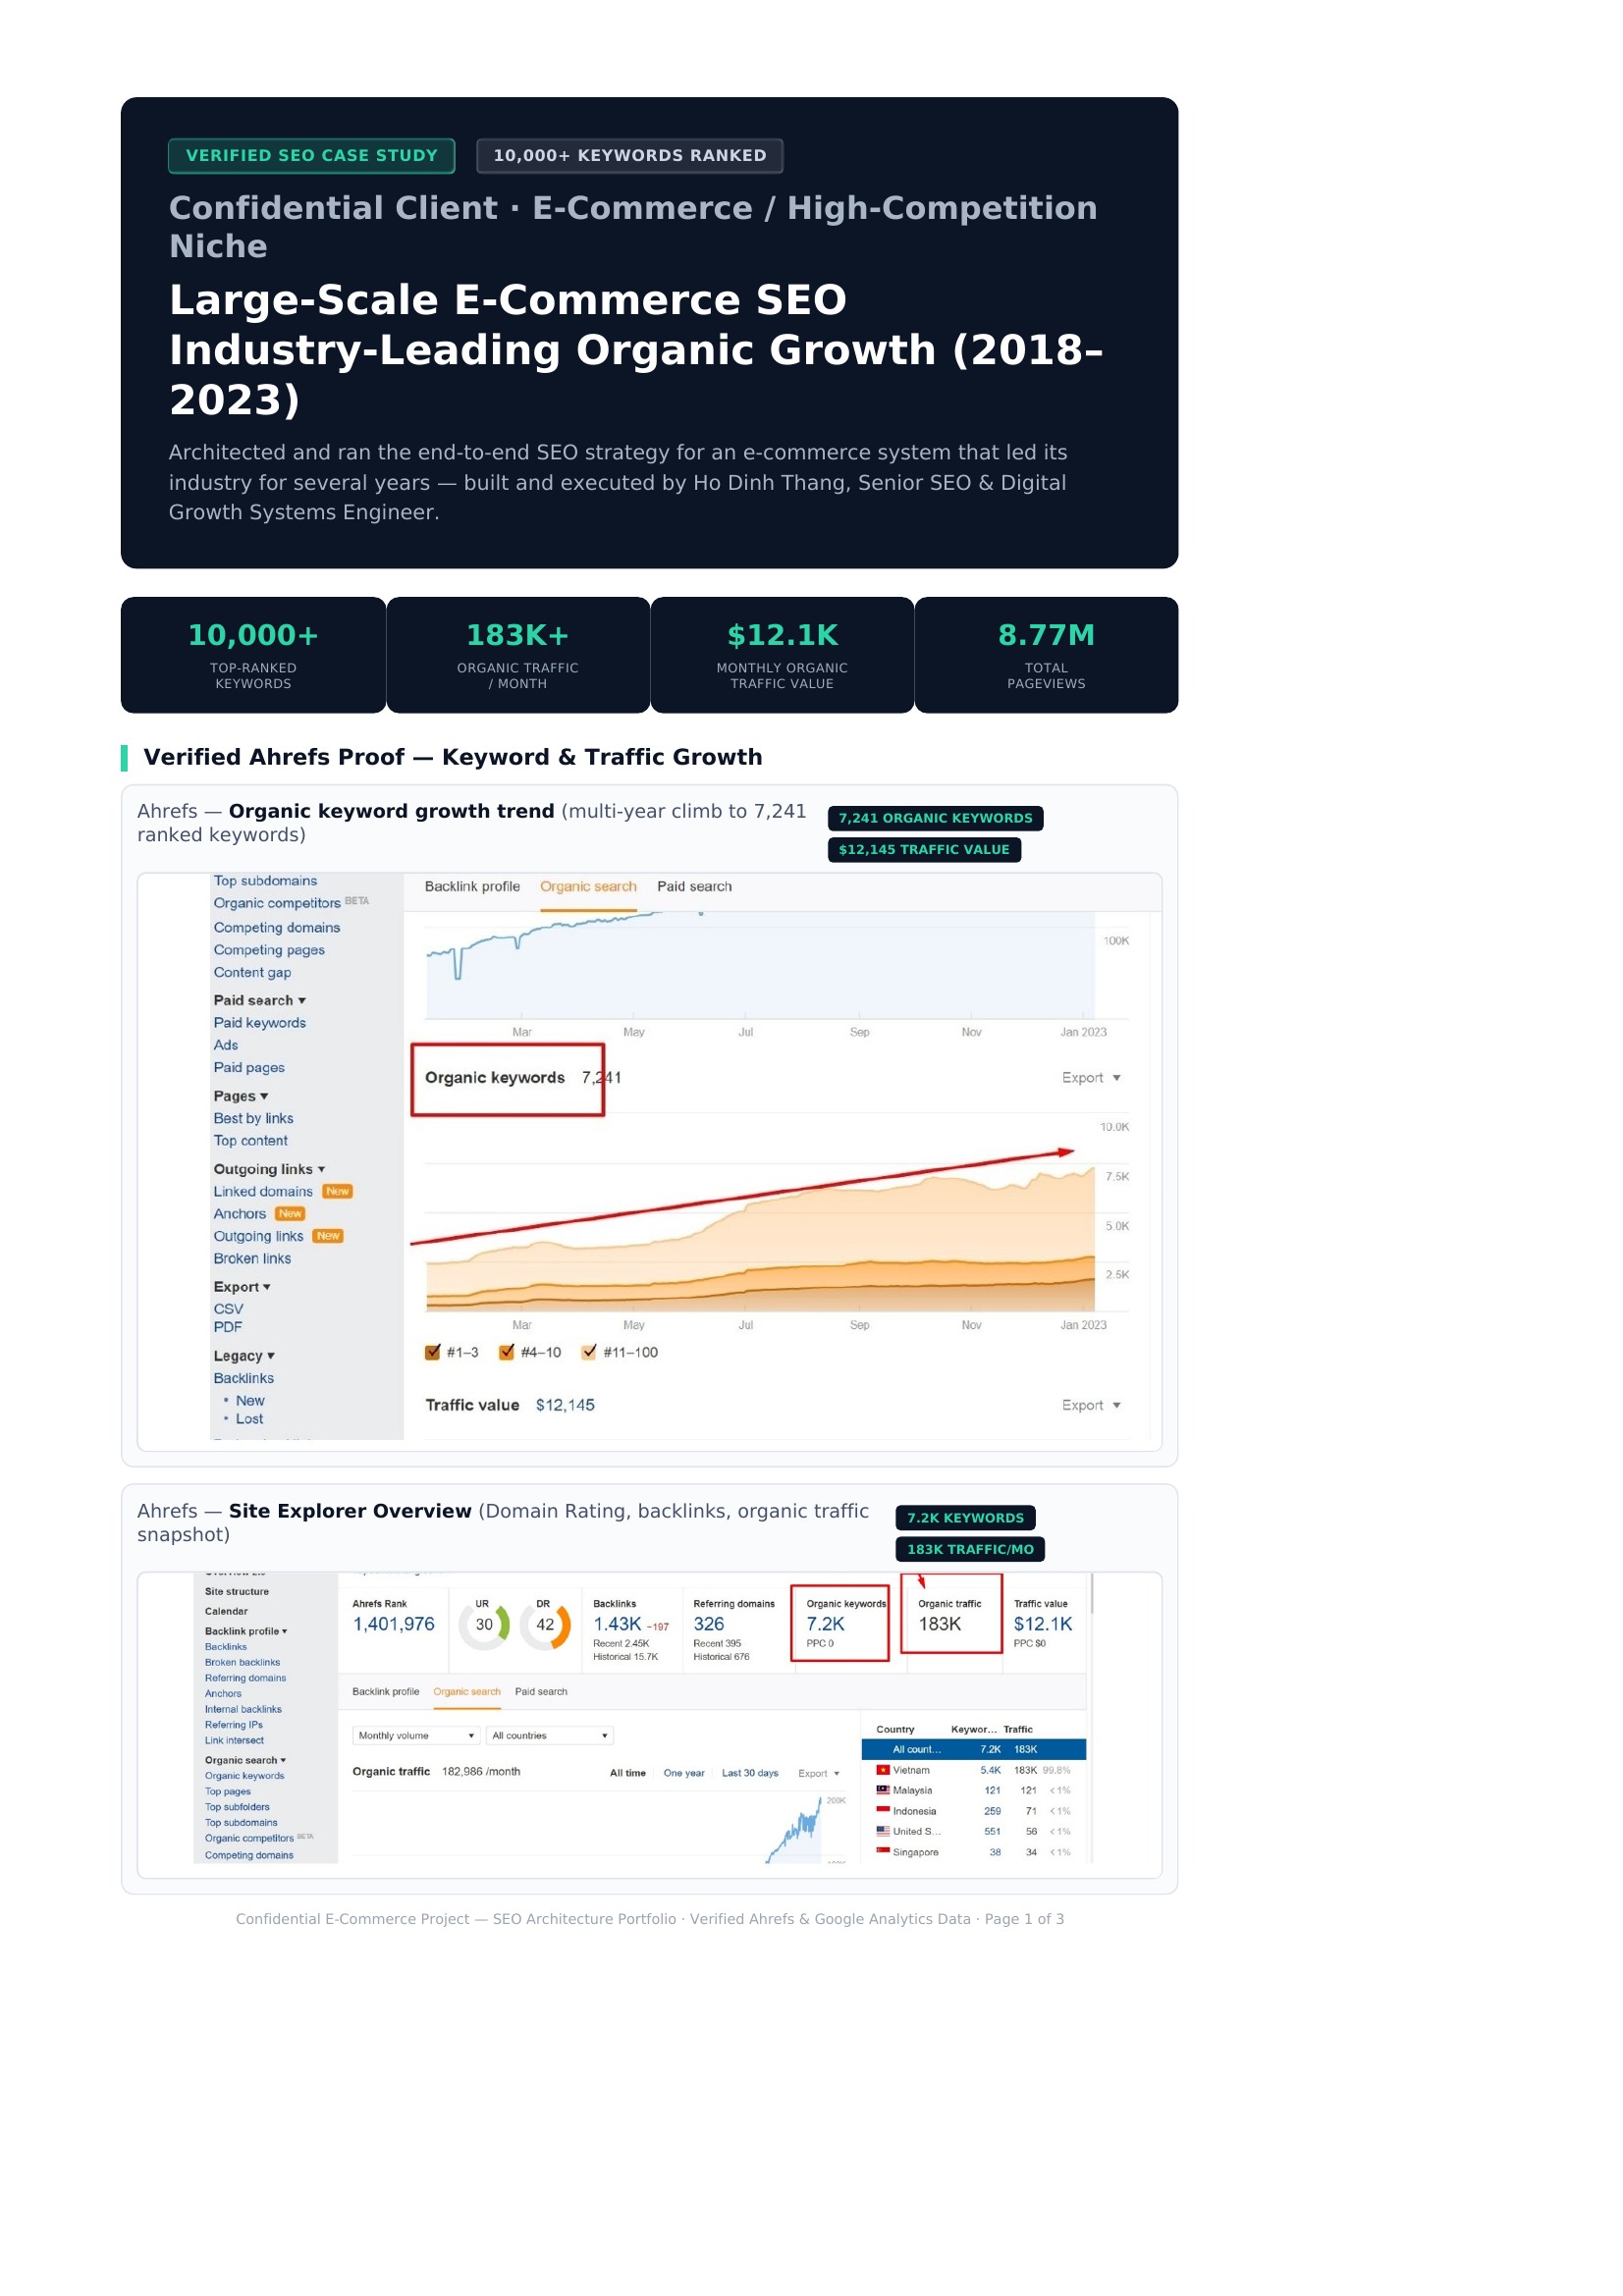This screenshot has height=2296, width=1623.
Task: Open the Monthly volume dropdown
Action: [x=416, y=1735]
